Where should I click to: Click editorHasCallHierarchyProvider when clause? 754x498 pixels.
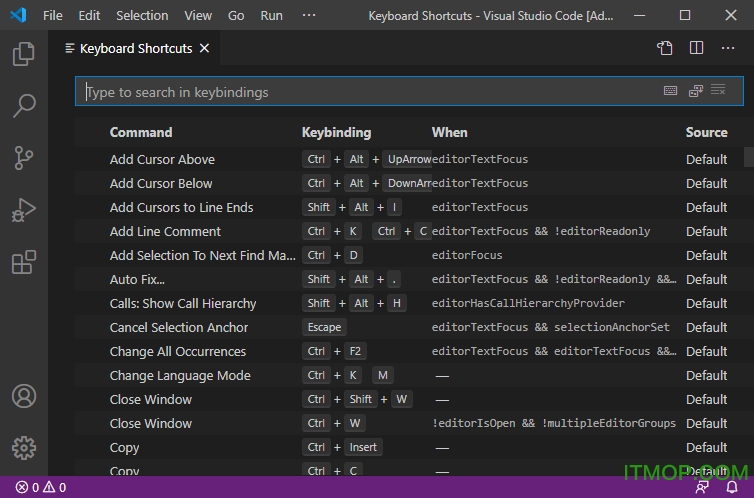pyautogui.click(x=528, y=303)
